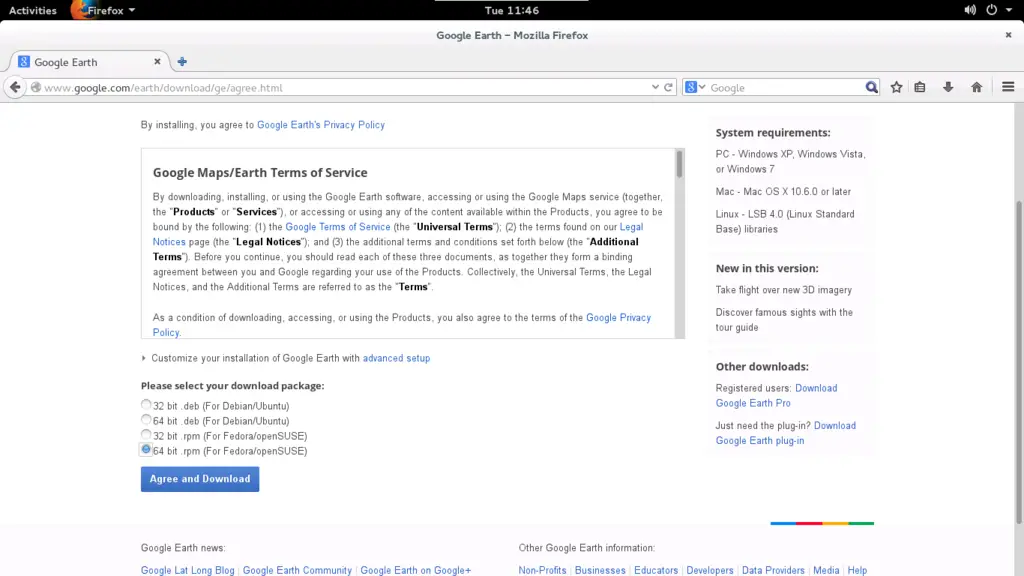This screenshot has width=1024, height=576.
Task: Switch to the Google Earth tab
Action: pos(90,61)
